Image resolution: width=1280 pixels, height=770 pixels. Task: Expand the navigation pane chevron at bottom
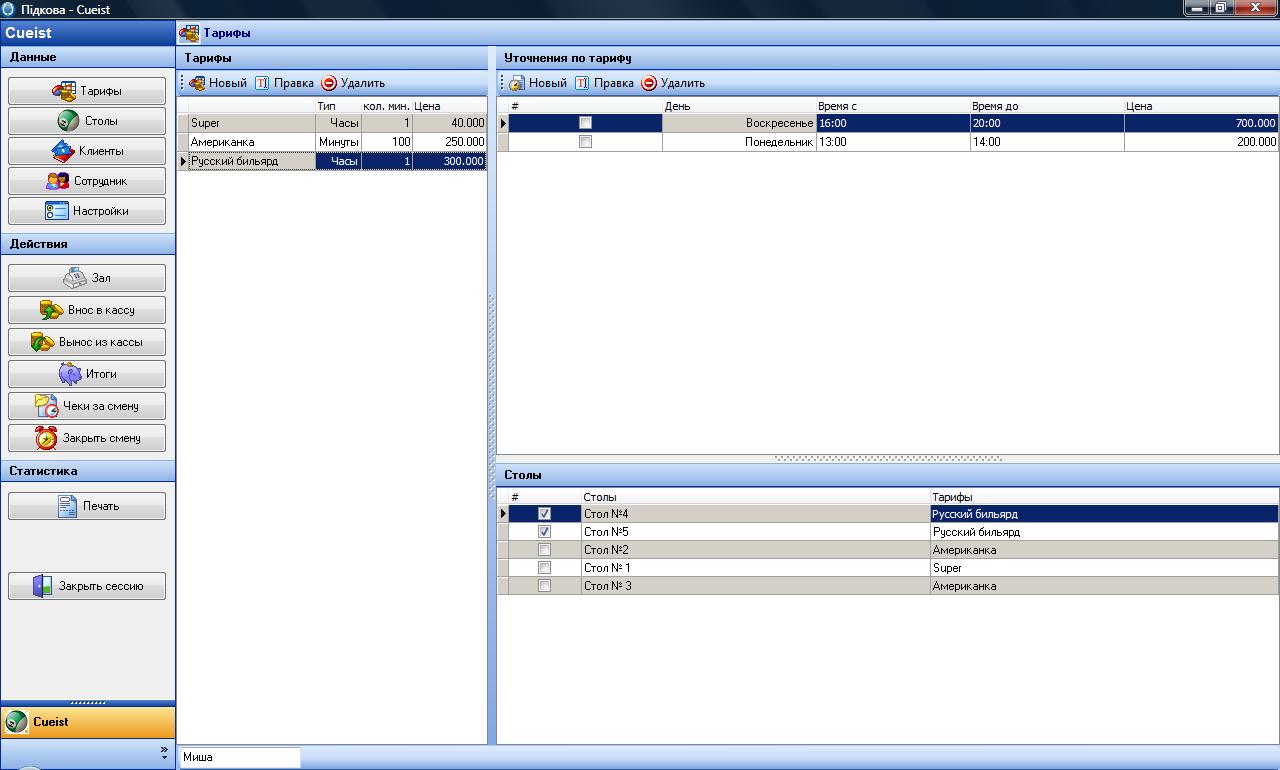tap(164, 751)
